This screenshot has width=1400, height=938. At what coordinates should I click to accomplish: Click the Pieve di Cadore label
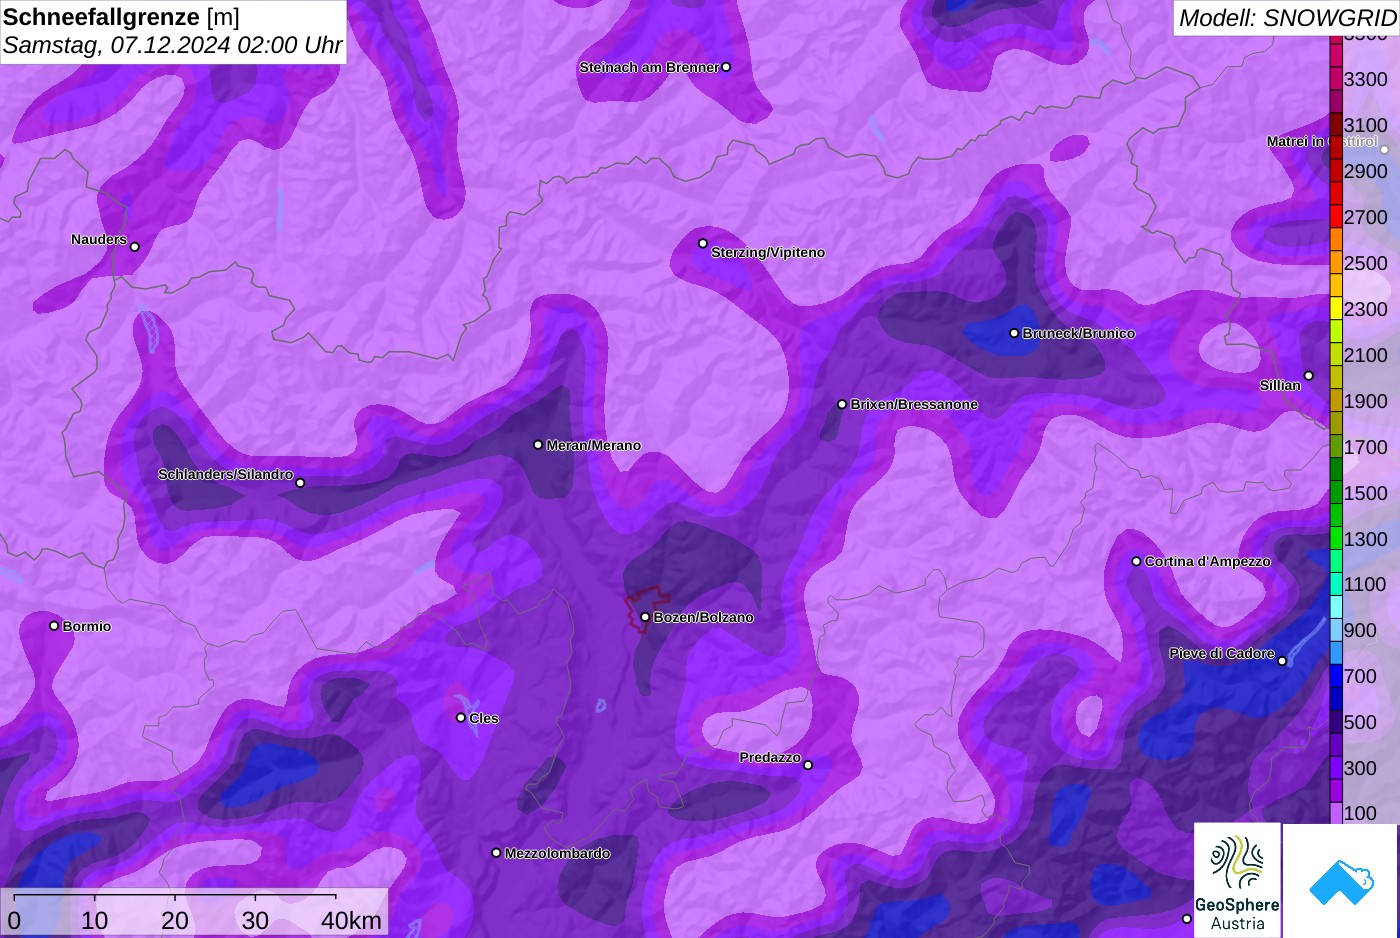point(1222,653)
